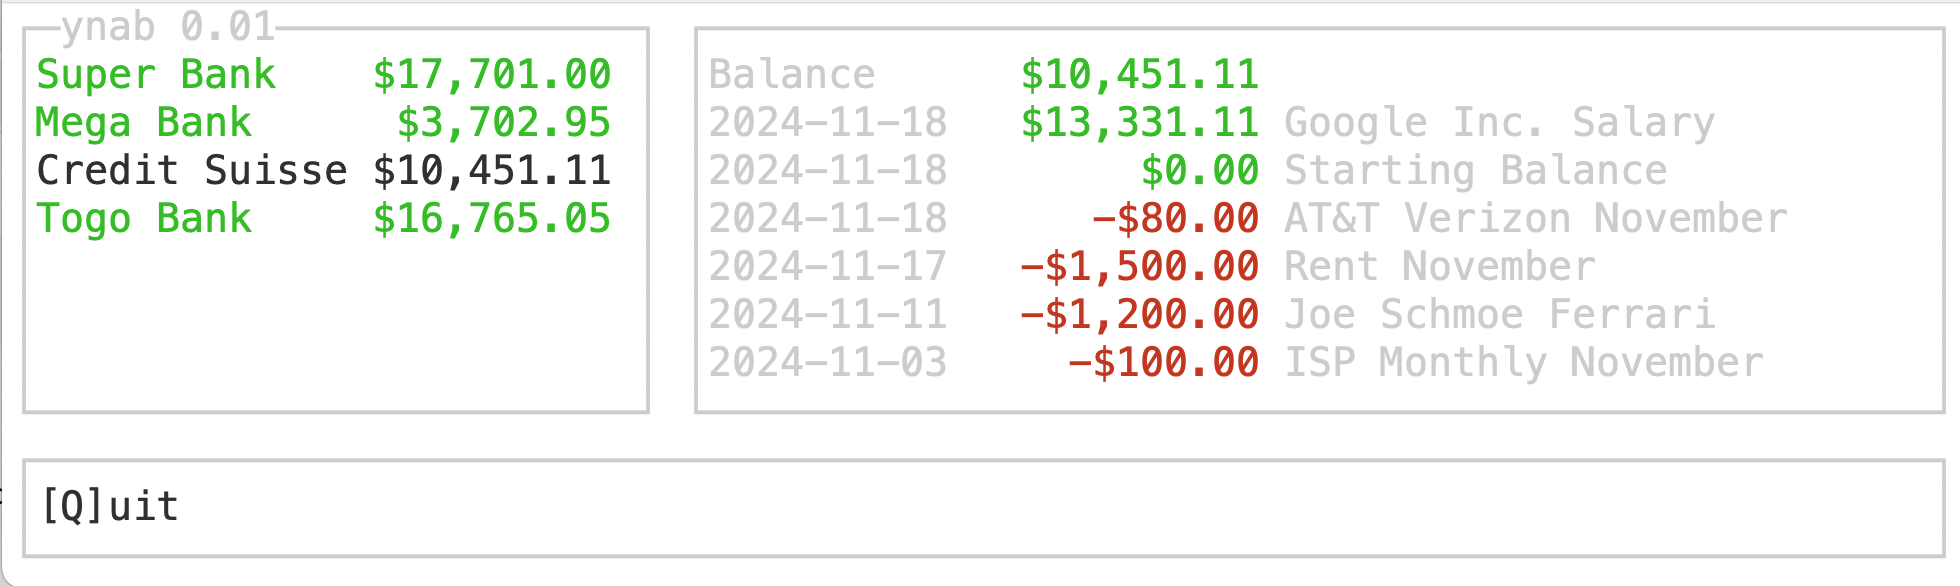This screenshot has width=1960, height=586.
Task: Click the Balance label in transactions panel
Action: [792, 75]
